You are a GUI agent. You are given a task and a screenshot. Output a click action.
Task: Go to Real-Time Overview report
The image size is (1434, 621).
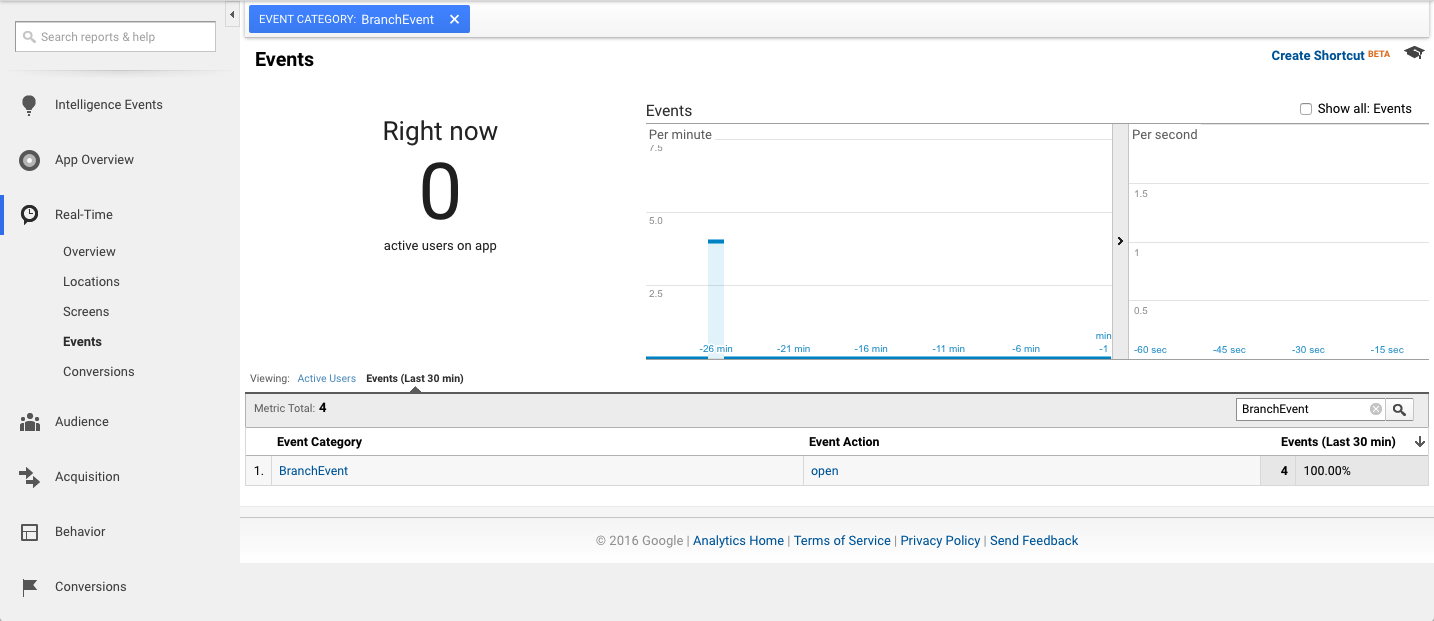pyautogui.click(x=89, y=252)
